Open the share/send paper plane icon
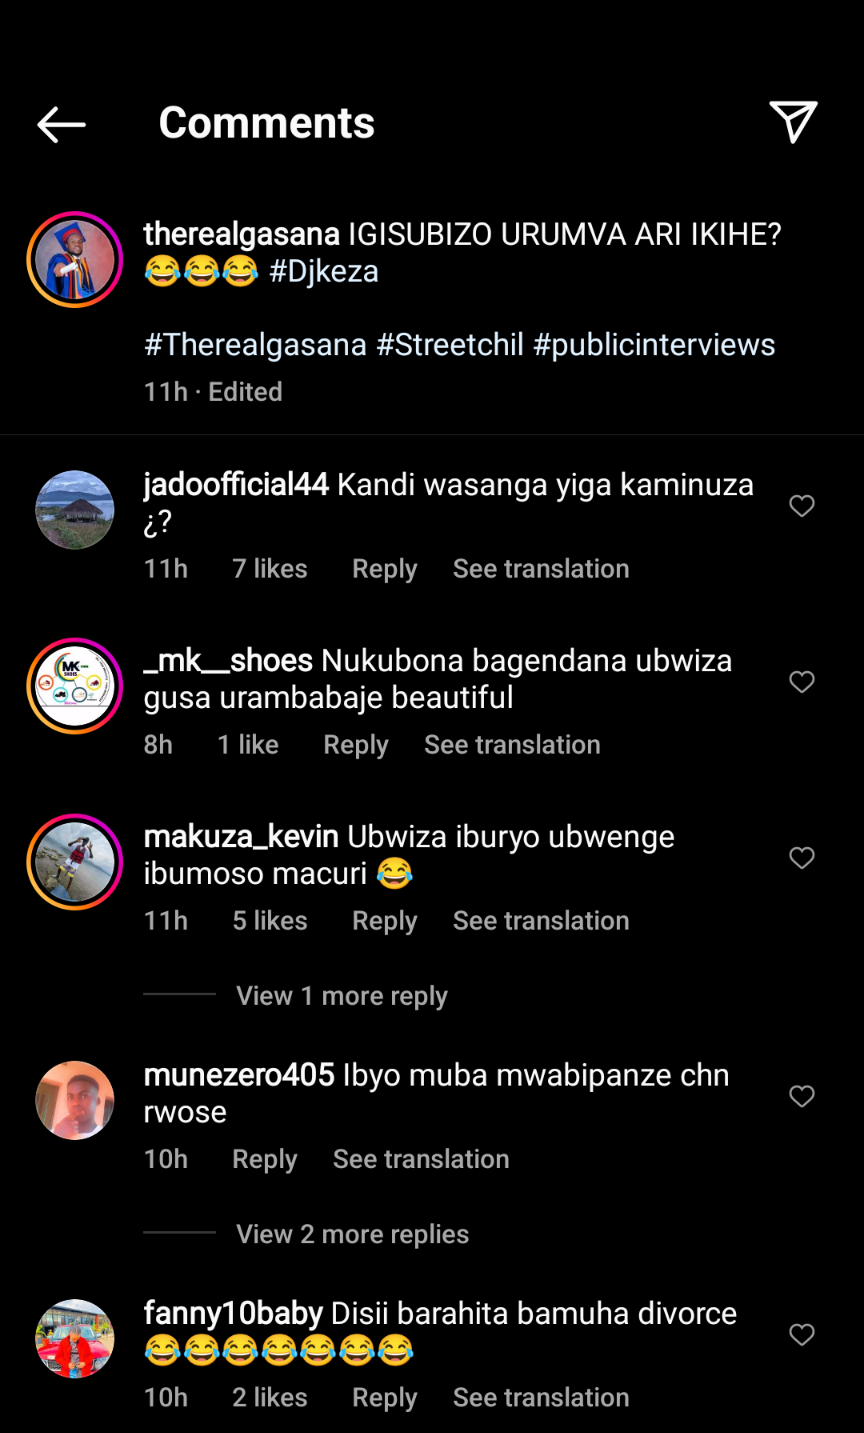864x1433 pixels. tap(794, 122)
